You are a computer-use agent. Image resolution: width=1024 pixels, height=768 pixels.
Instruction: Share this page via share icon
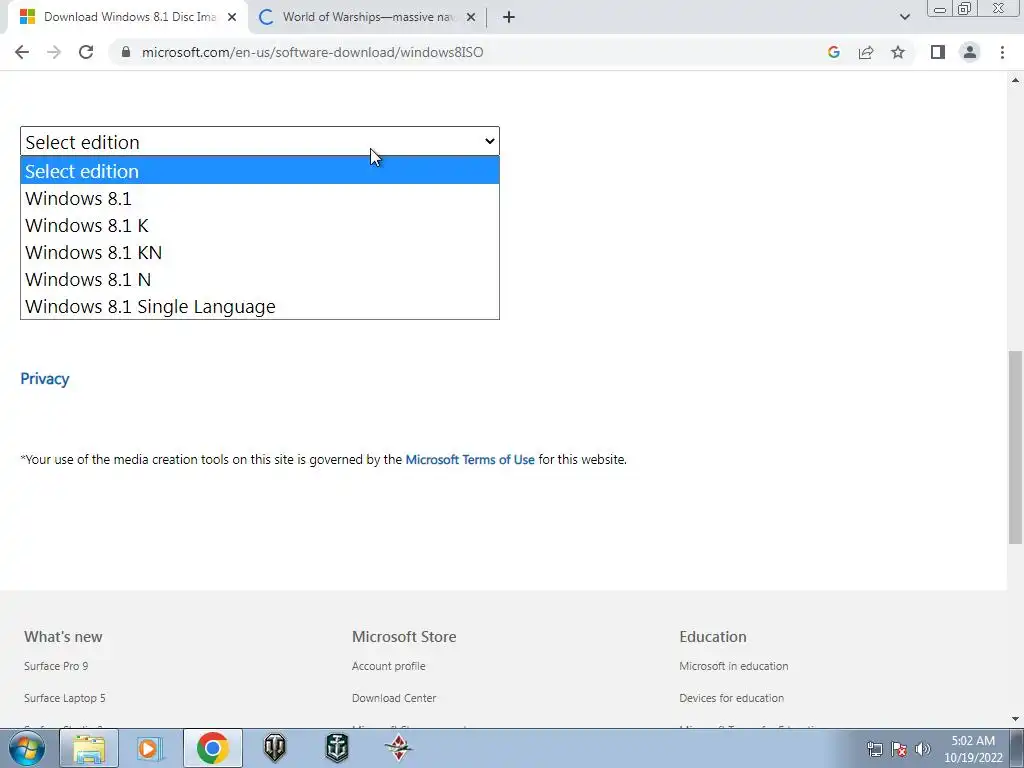[866, 52]
